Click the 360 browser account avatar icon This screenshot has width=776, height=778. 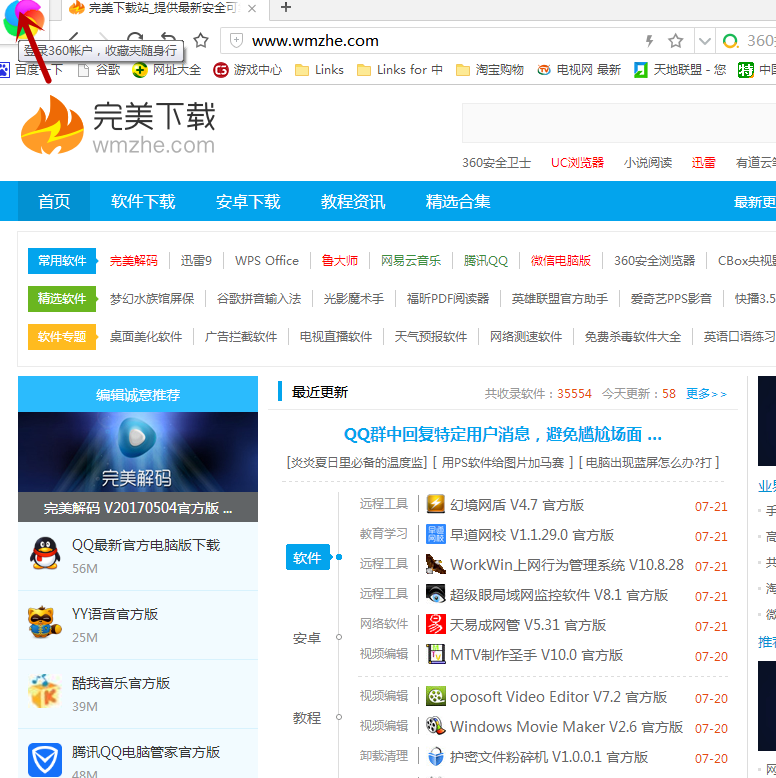tap(23, 19)
